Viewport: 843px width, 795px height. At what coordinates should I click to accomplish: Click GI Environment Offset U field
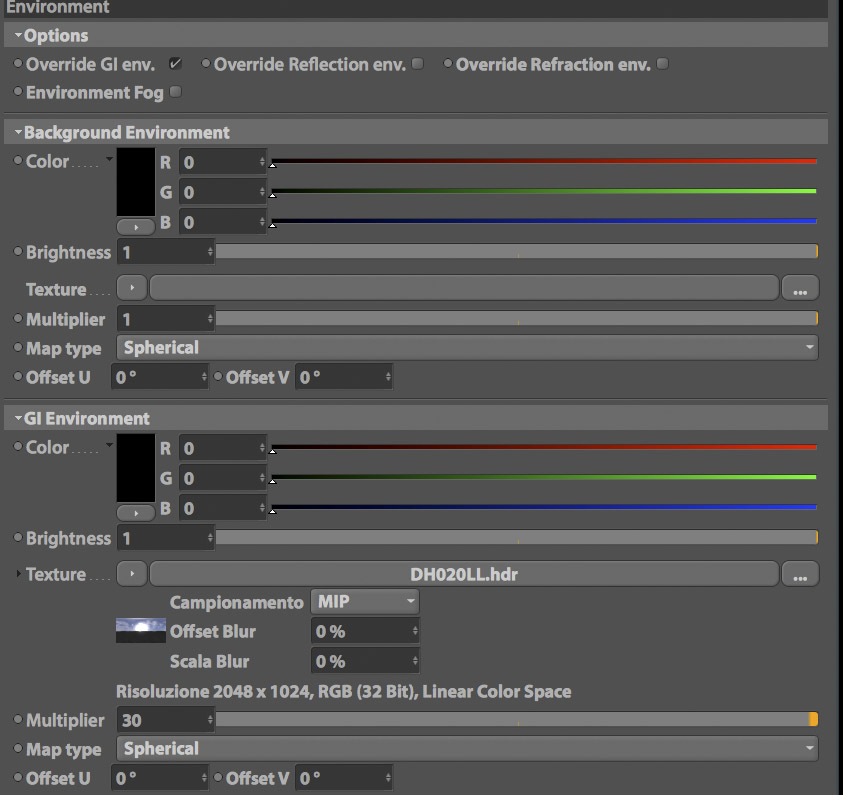[x=160, y=778]
